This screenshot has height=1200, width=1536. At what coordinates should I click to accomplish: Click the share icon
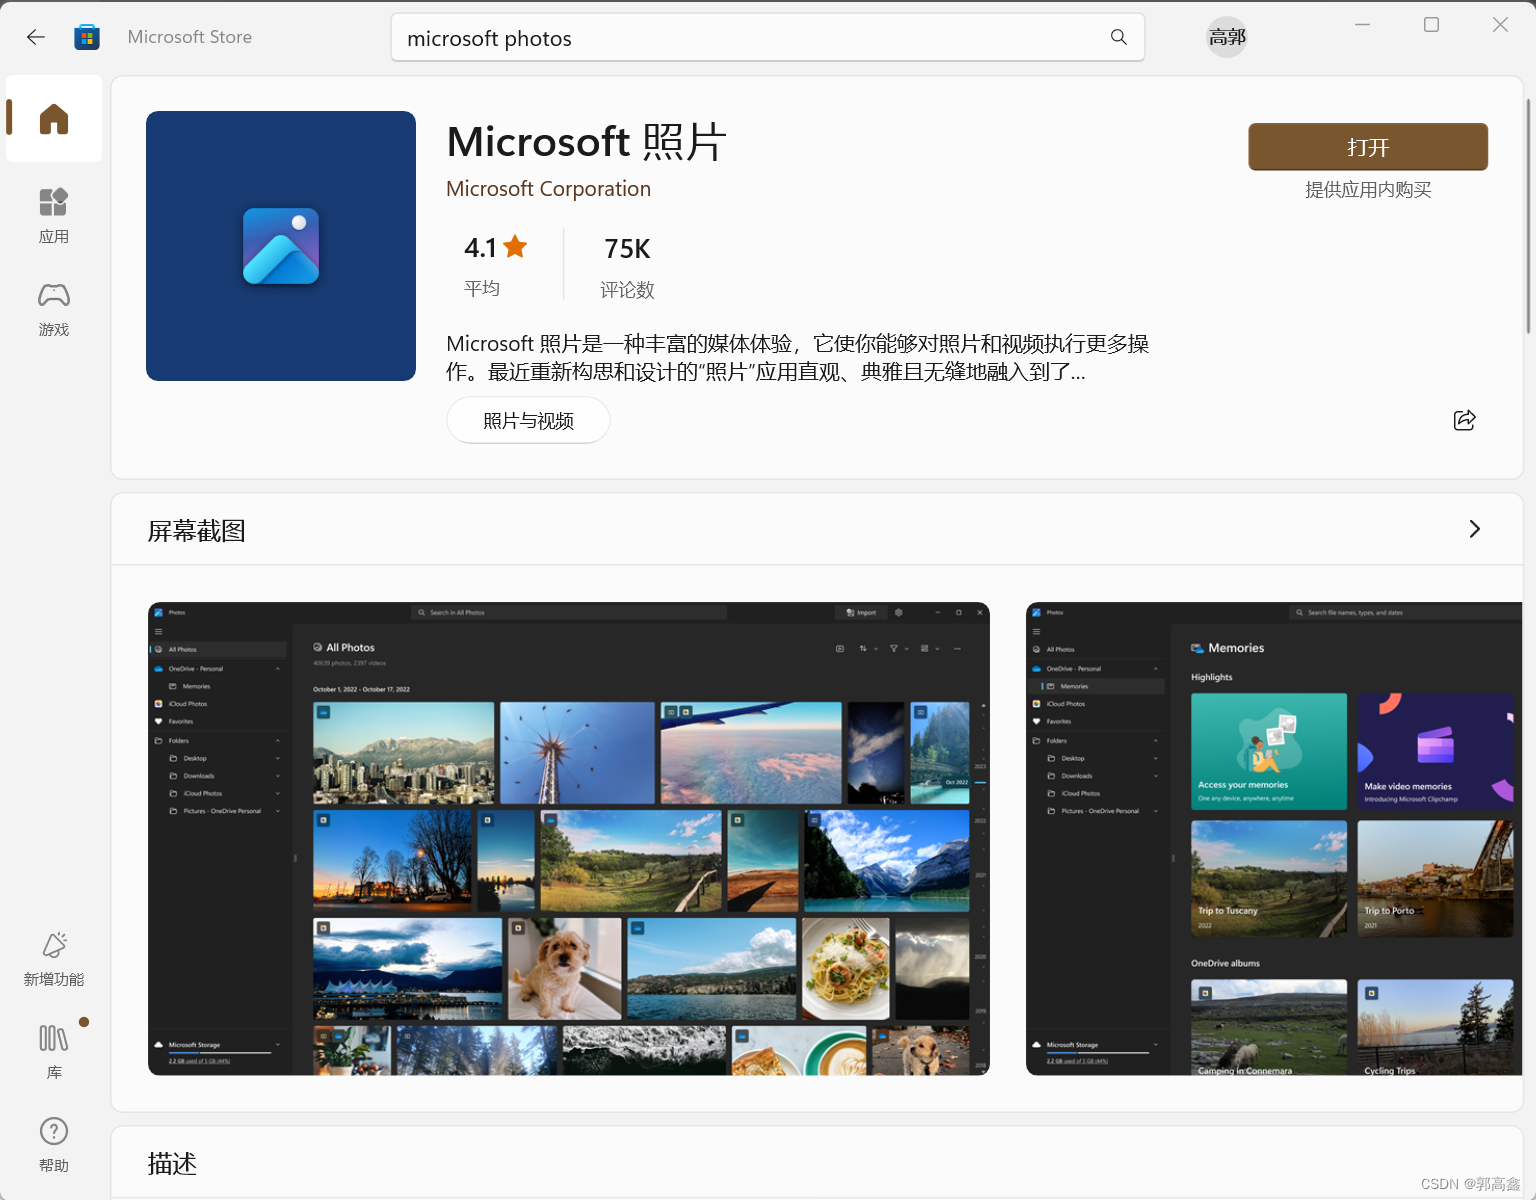[x=1464, y=420]
